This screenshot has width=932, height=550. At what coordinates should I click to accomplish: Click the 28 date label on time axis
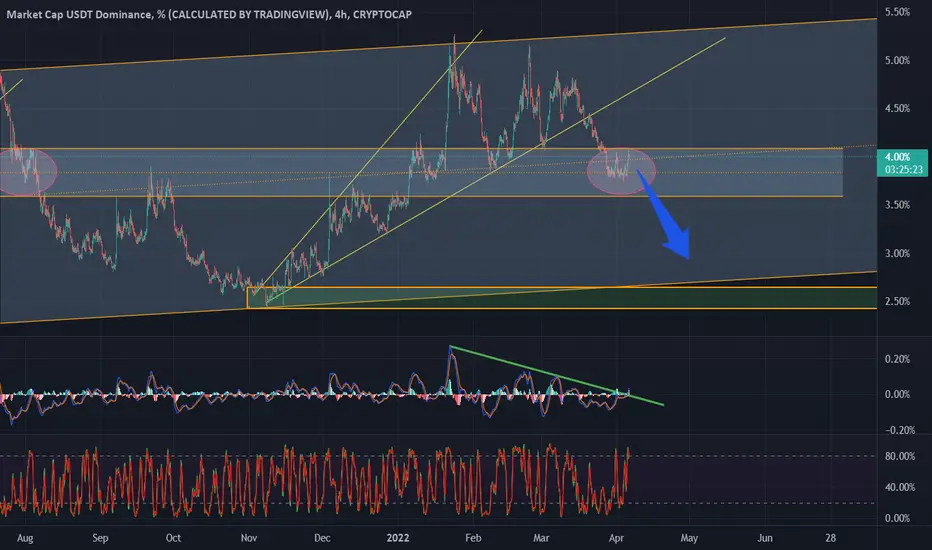(830, 538)
